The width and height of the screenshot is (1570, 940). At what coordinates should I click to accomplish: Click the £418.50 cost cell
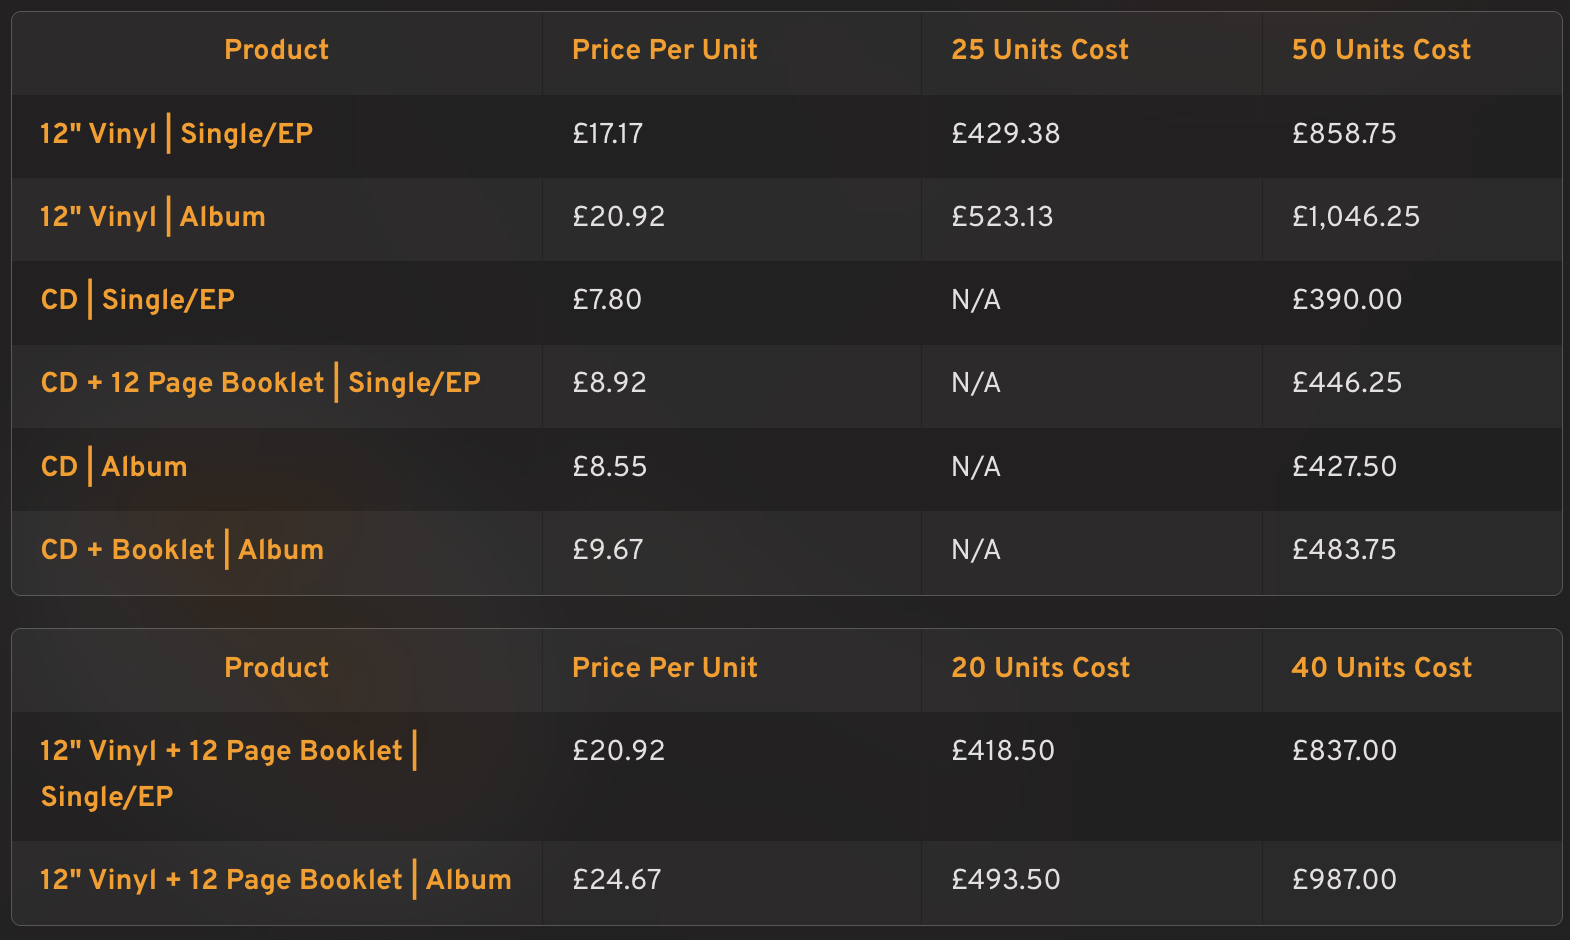[x=1003, y=751]
